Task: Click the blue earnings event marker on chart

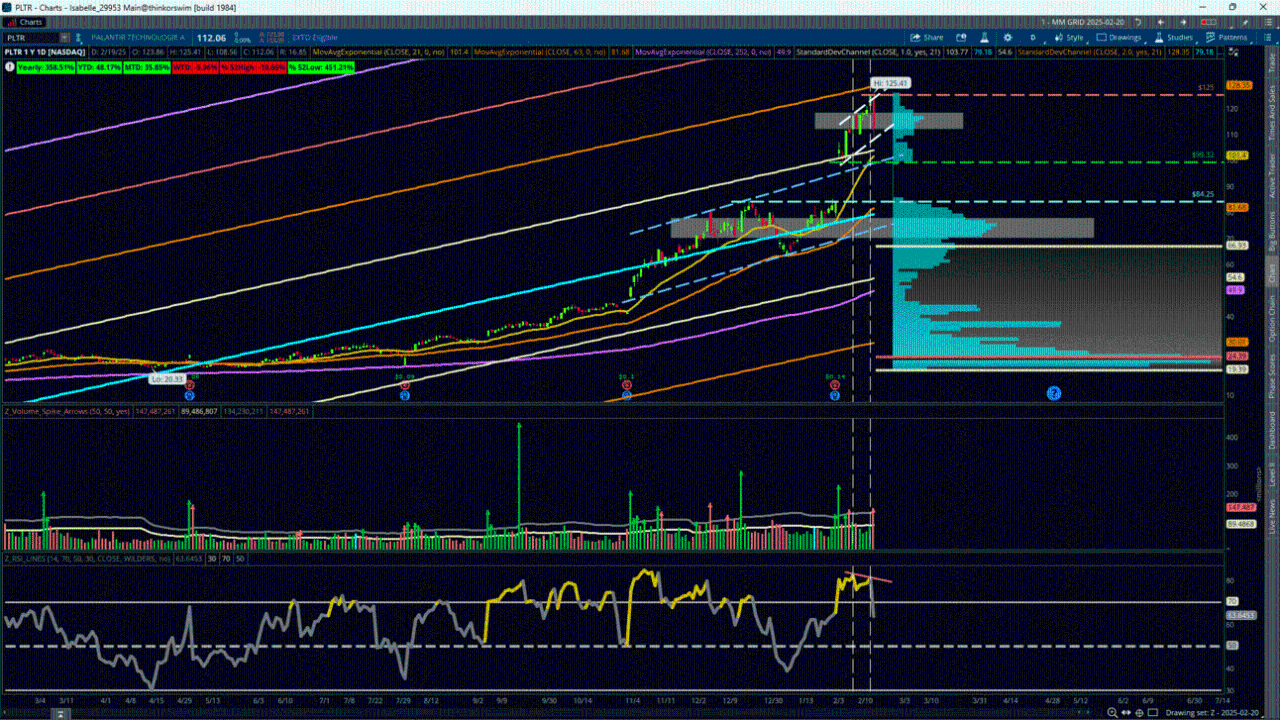Action: [1053, 393]
